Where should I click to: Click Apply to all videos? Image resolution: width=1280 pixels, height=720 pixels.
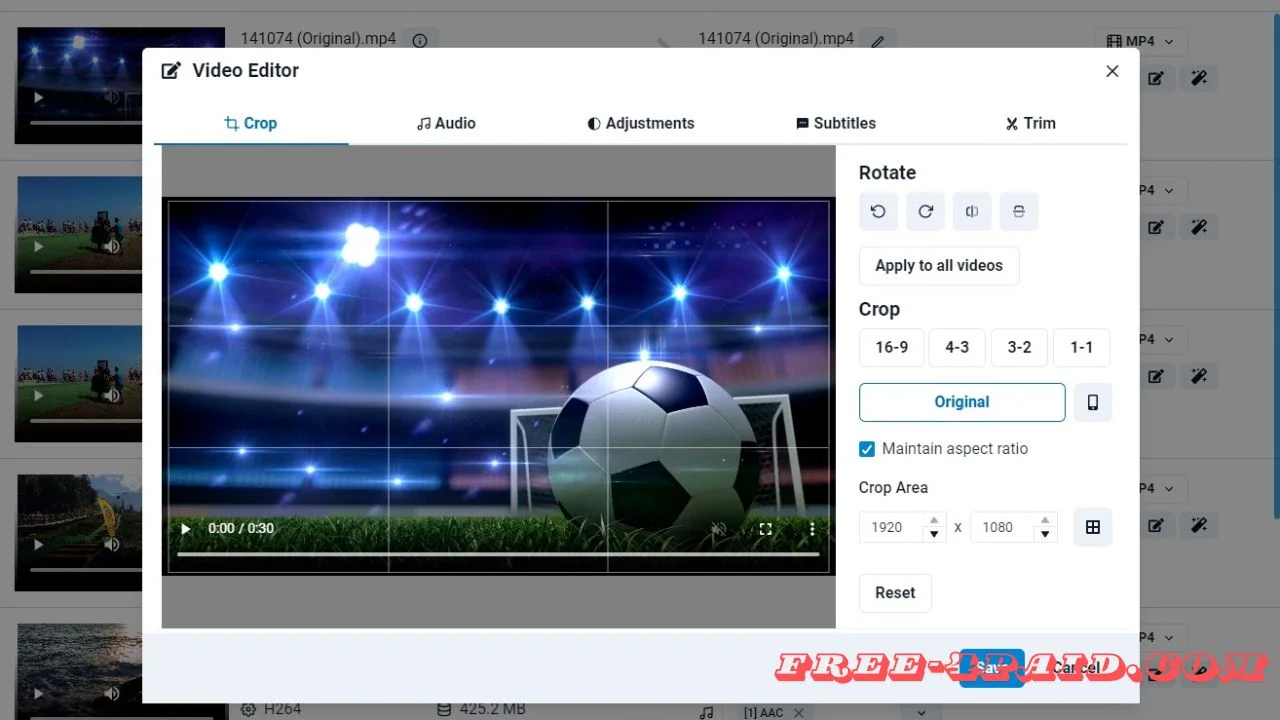(938, 265)
